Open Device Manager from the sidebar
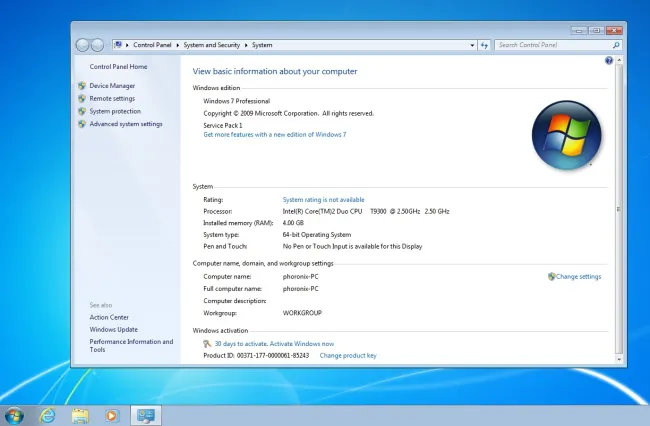 [112, 86]
